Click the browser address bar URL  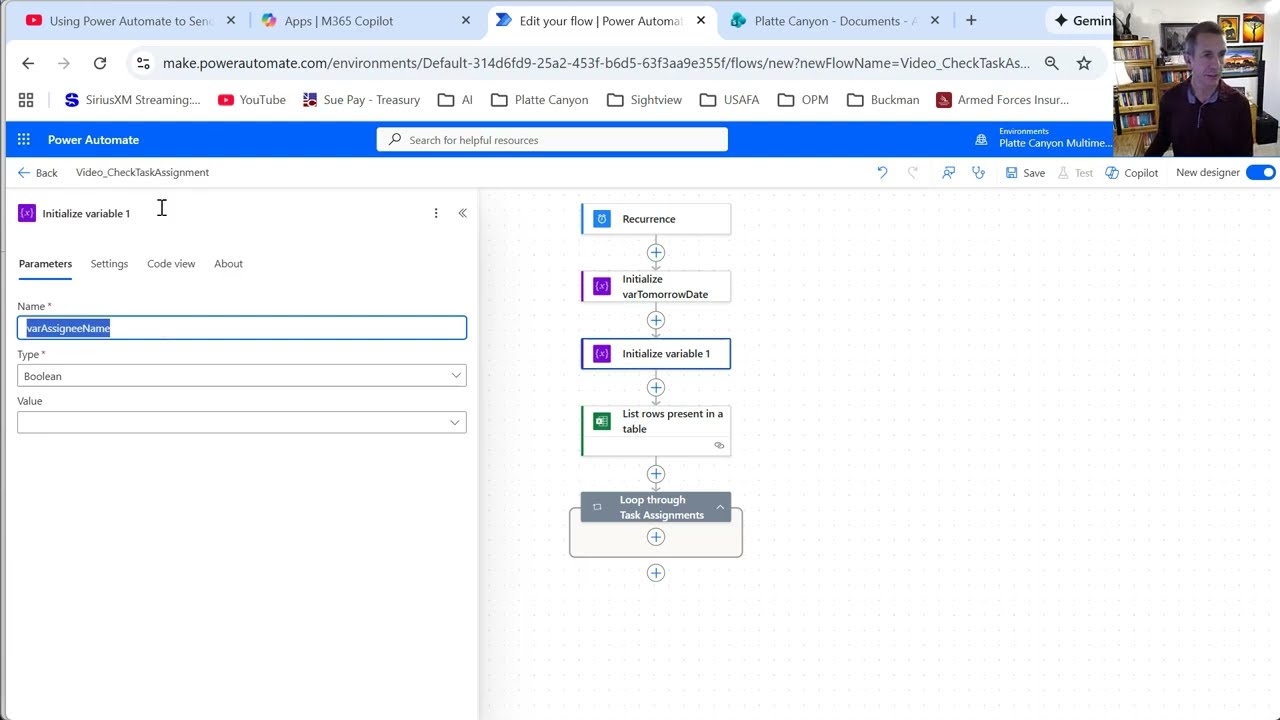coord(596,63)
